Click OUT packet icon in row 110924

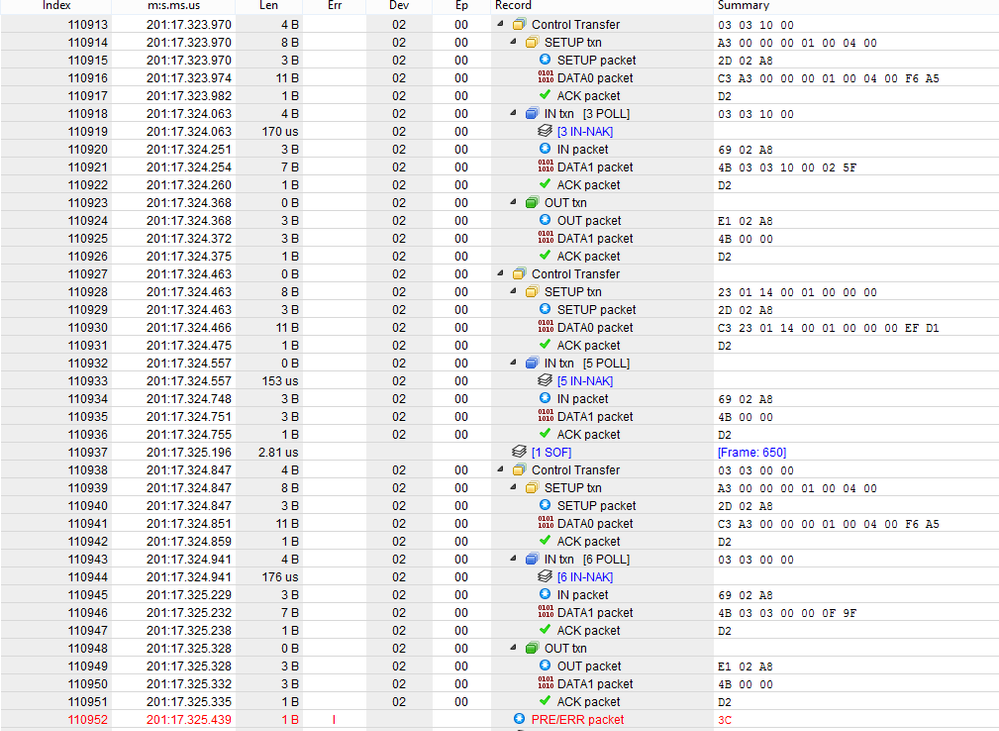[x=545, y=220]
